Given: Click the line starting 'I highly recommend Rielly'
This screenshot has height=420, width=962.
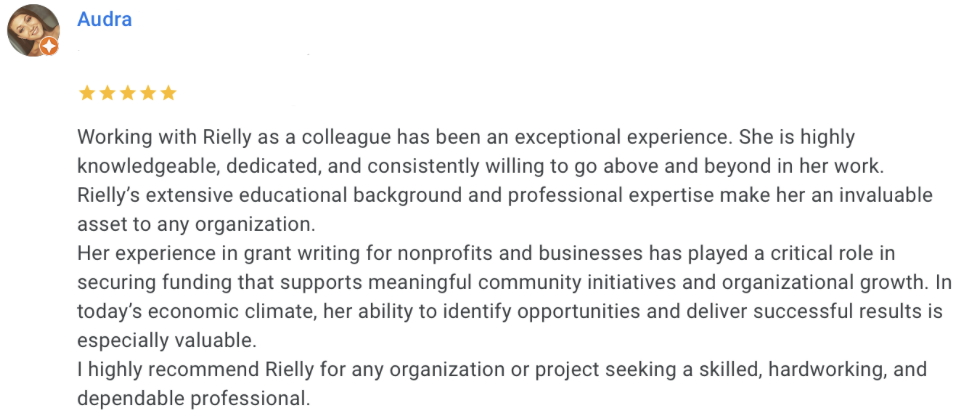Looking at the screenshot, I should [502, 370].
